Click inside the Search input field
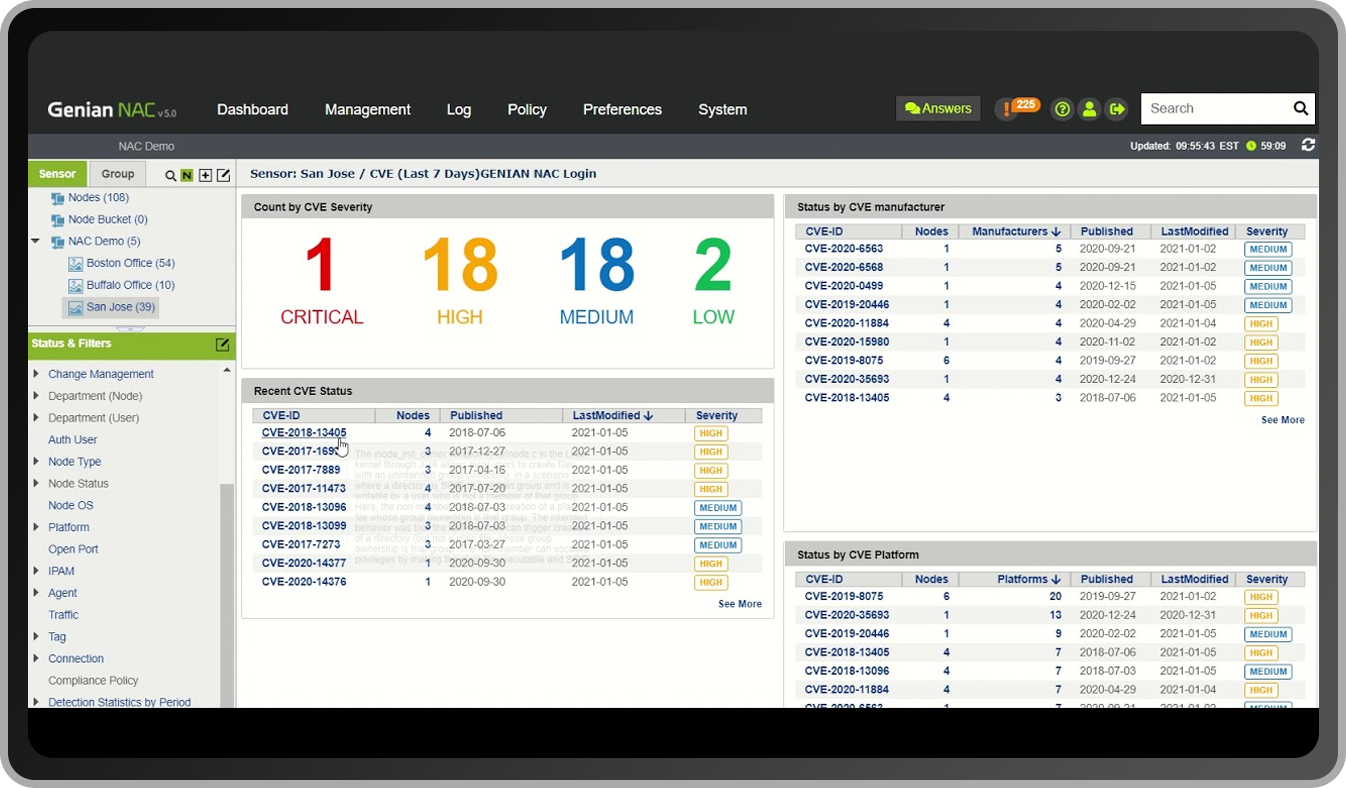Image resolution: width=1346 pixels, height=788 pixels. click(x=1216, y=108)
